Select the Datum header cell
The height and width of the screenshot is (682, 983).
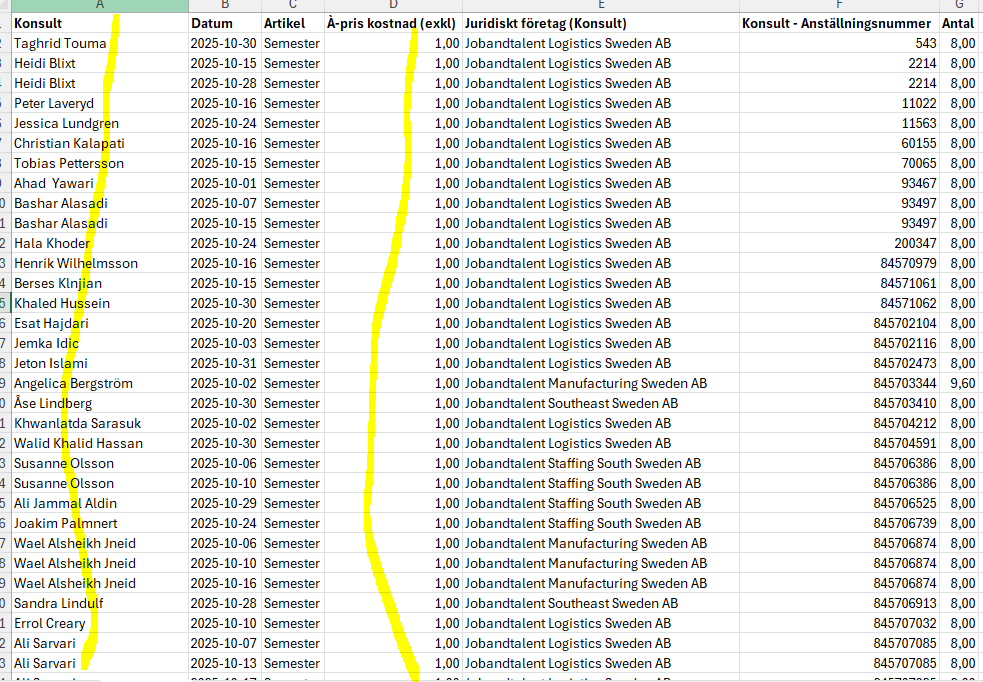click(x=224, y=23)
